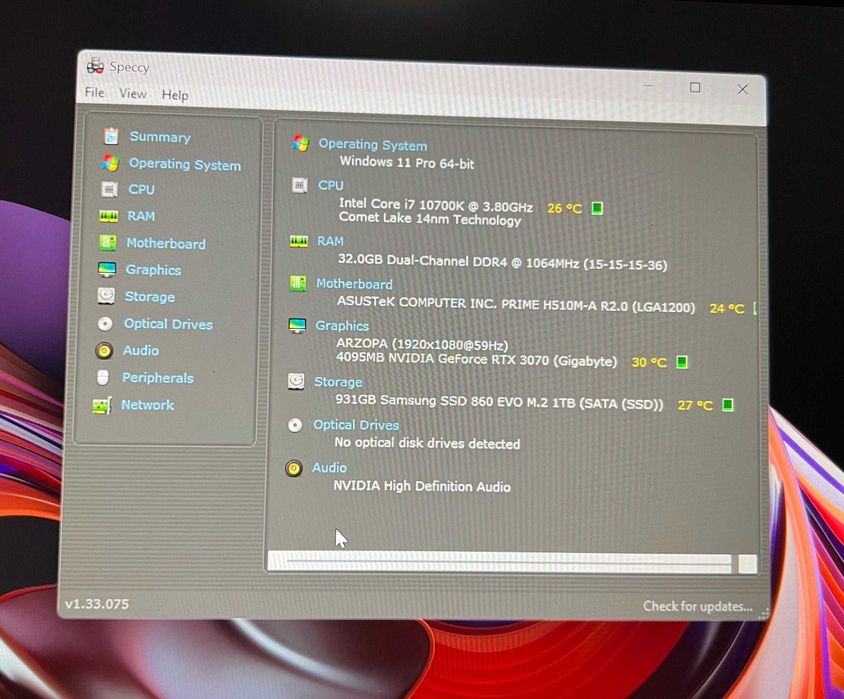The image size is (844, 699).
Task: Select Operating System in the sidebar
Action: point(185,164)
